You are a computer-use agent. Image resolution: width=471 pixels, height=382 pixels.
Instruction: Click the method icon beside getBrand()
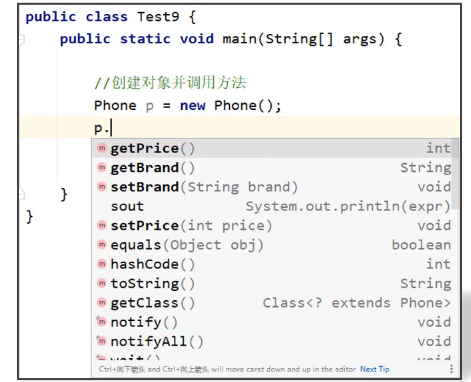(102, 167)
